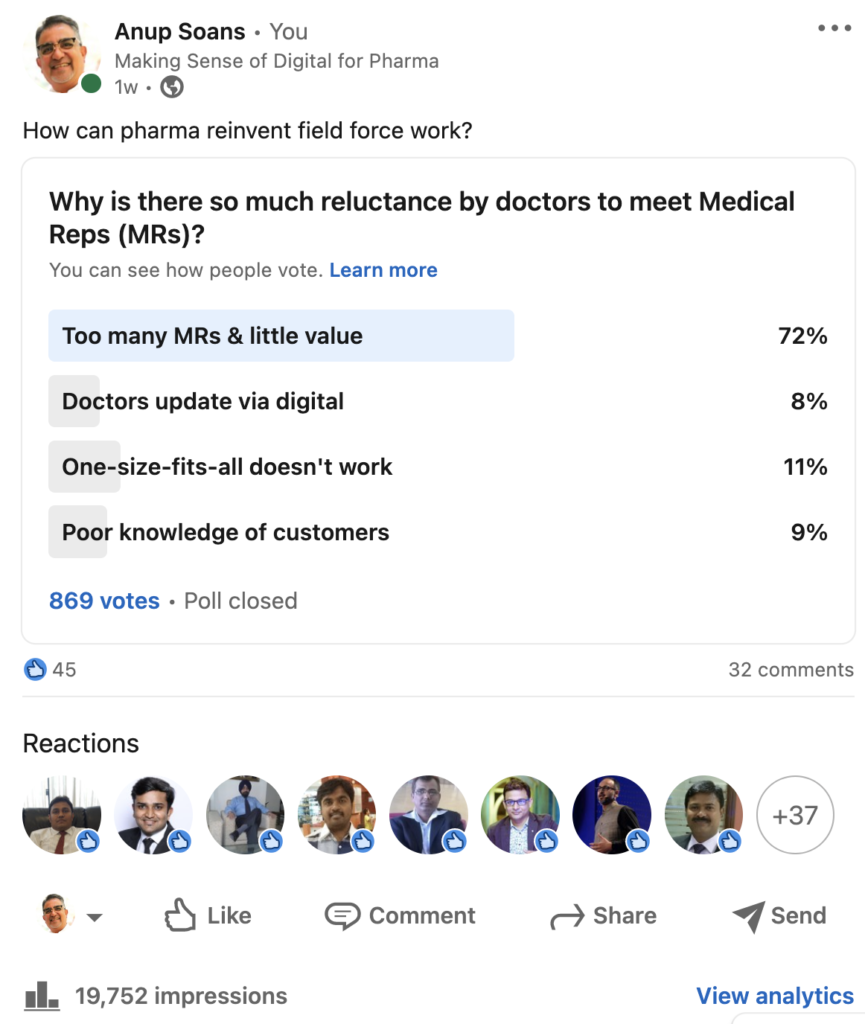
Task: Open the 'Learn more' link
Action: 383,270
